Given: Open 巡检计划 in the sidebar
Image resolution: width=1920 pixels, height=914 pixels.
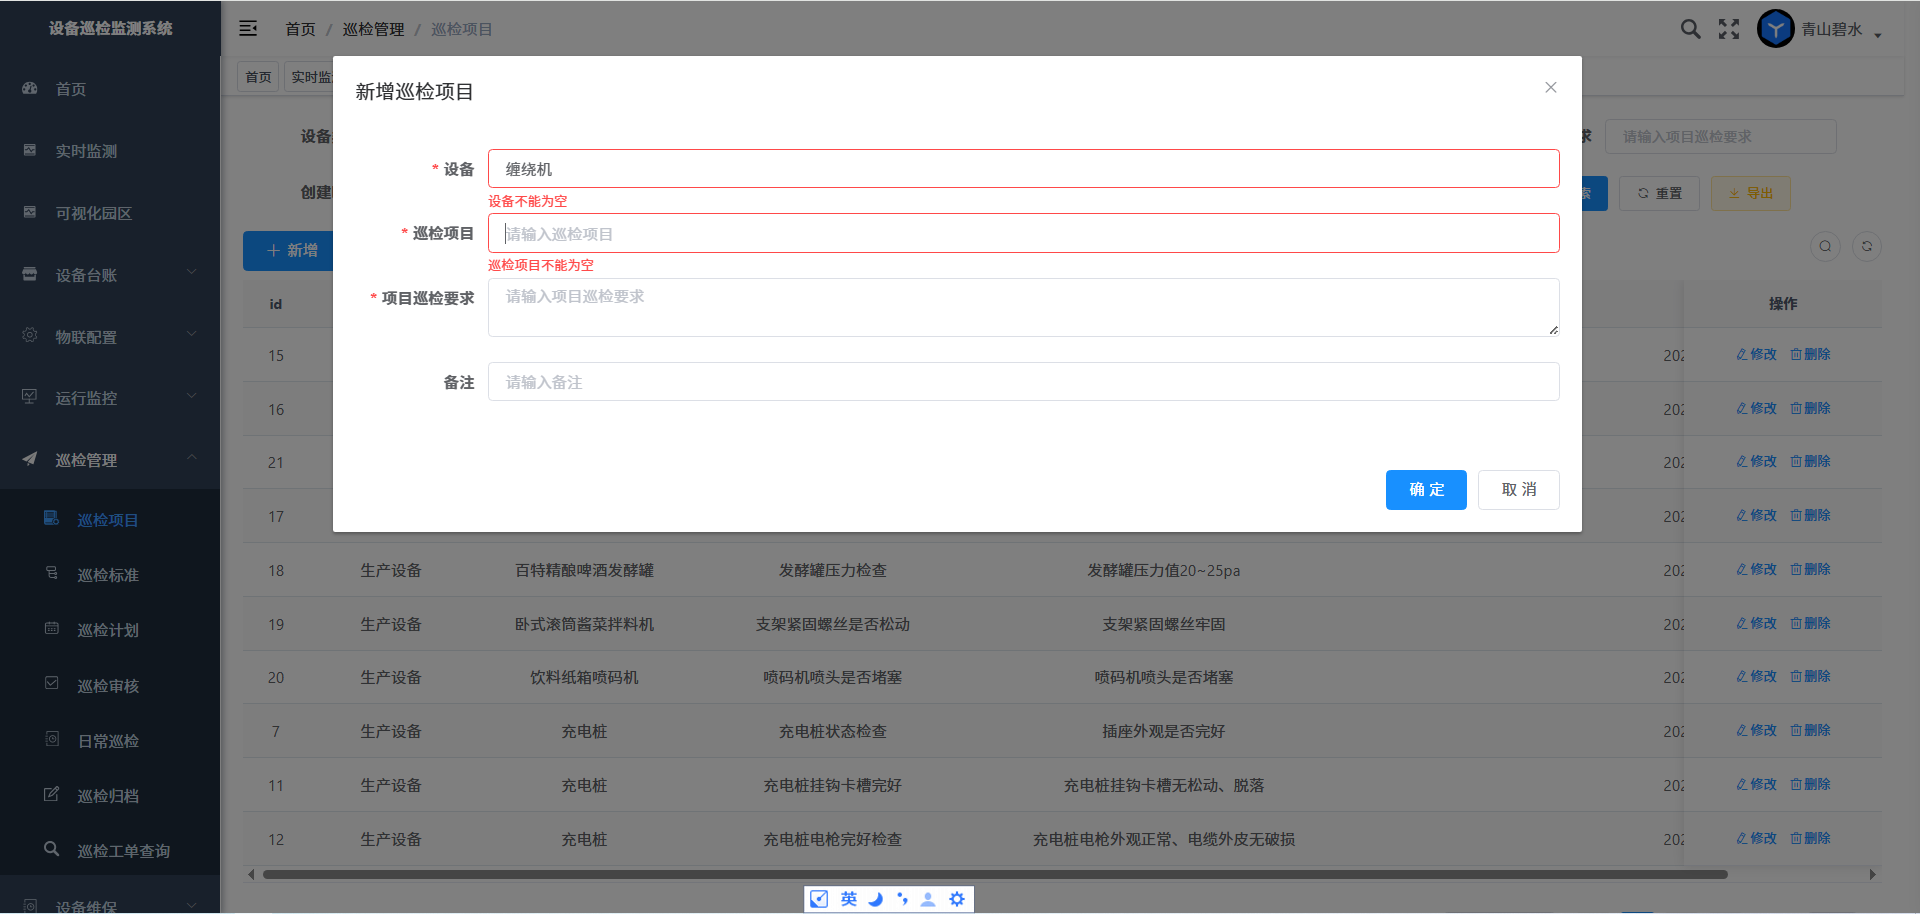Looking at the screenshot, I should [108, 630].
